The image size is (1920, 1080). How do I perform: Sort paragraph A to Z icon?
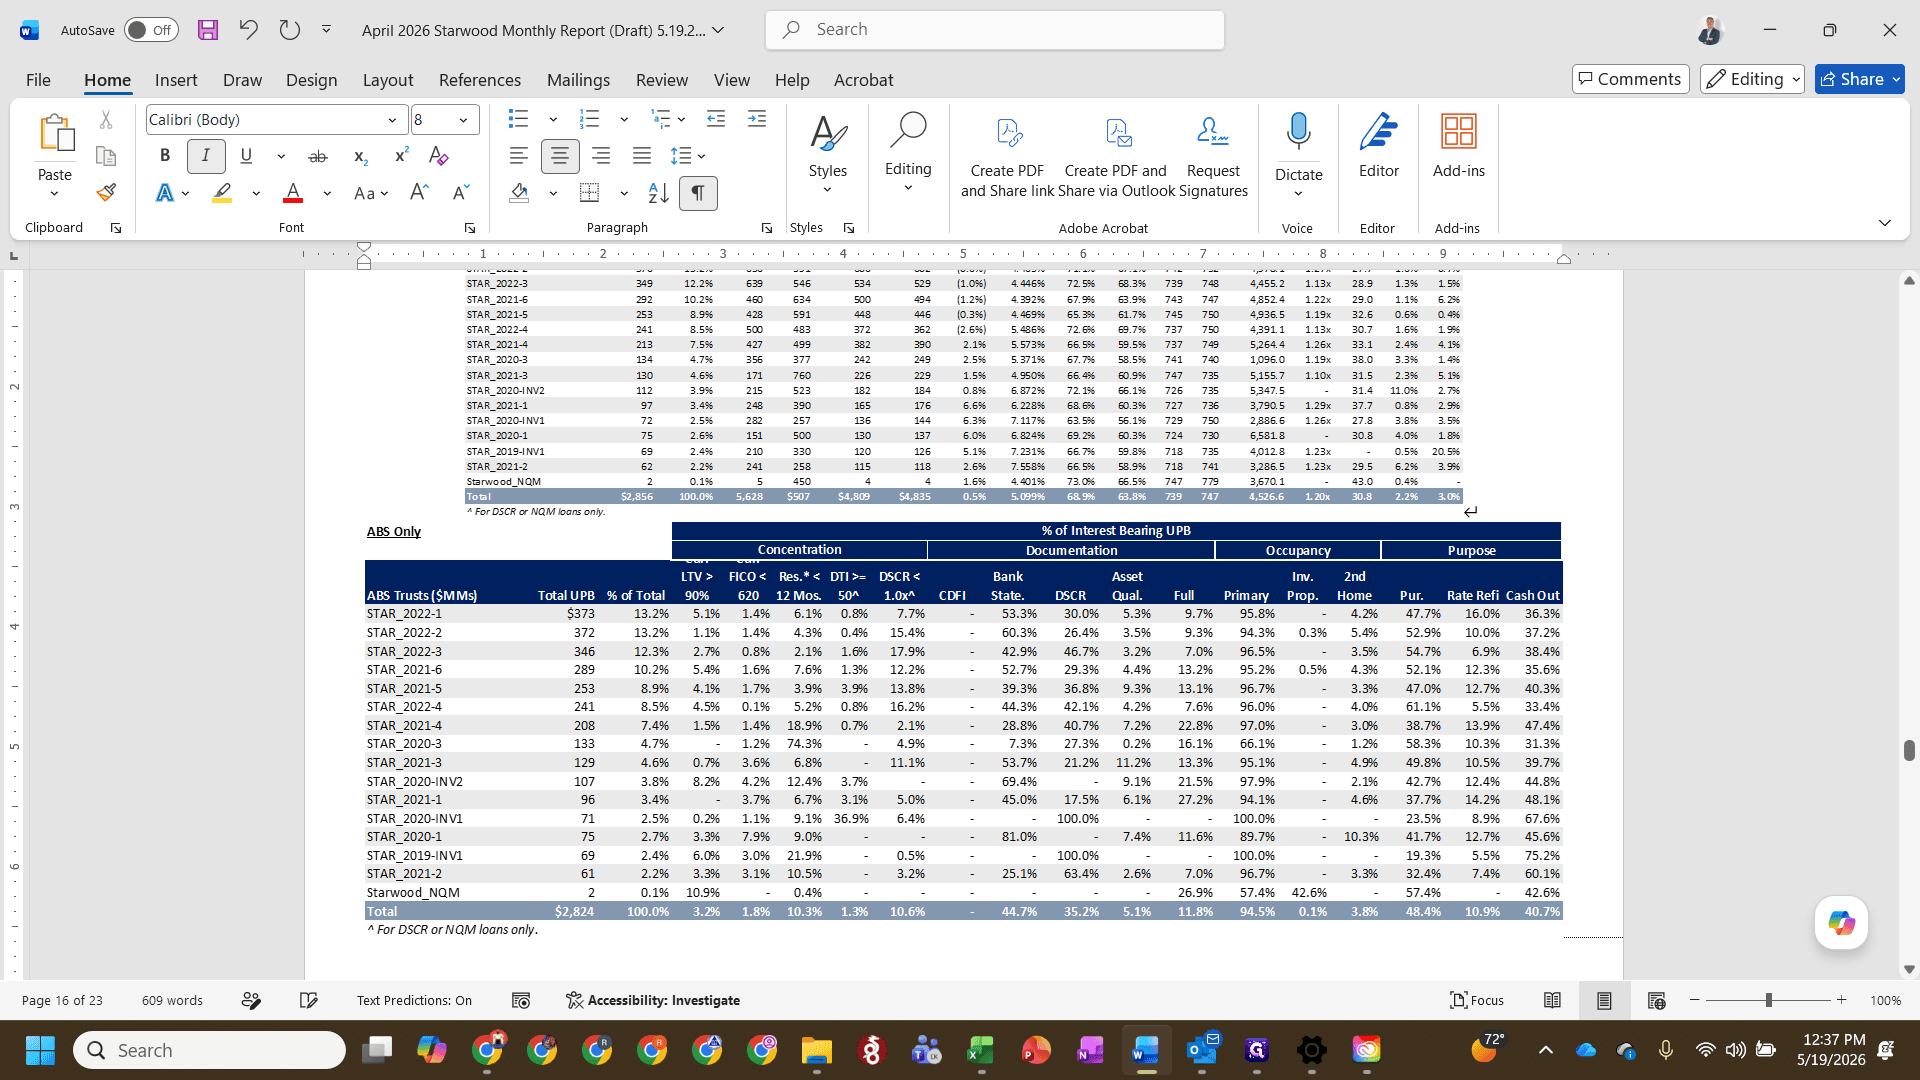(658, 193)
